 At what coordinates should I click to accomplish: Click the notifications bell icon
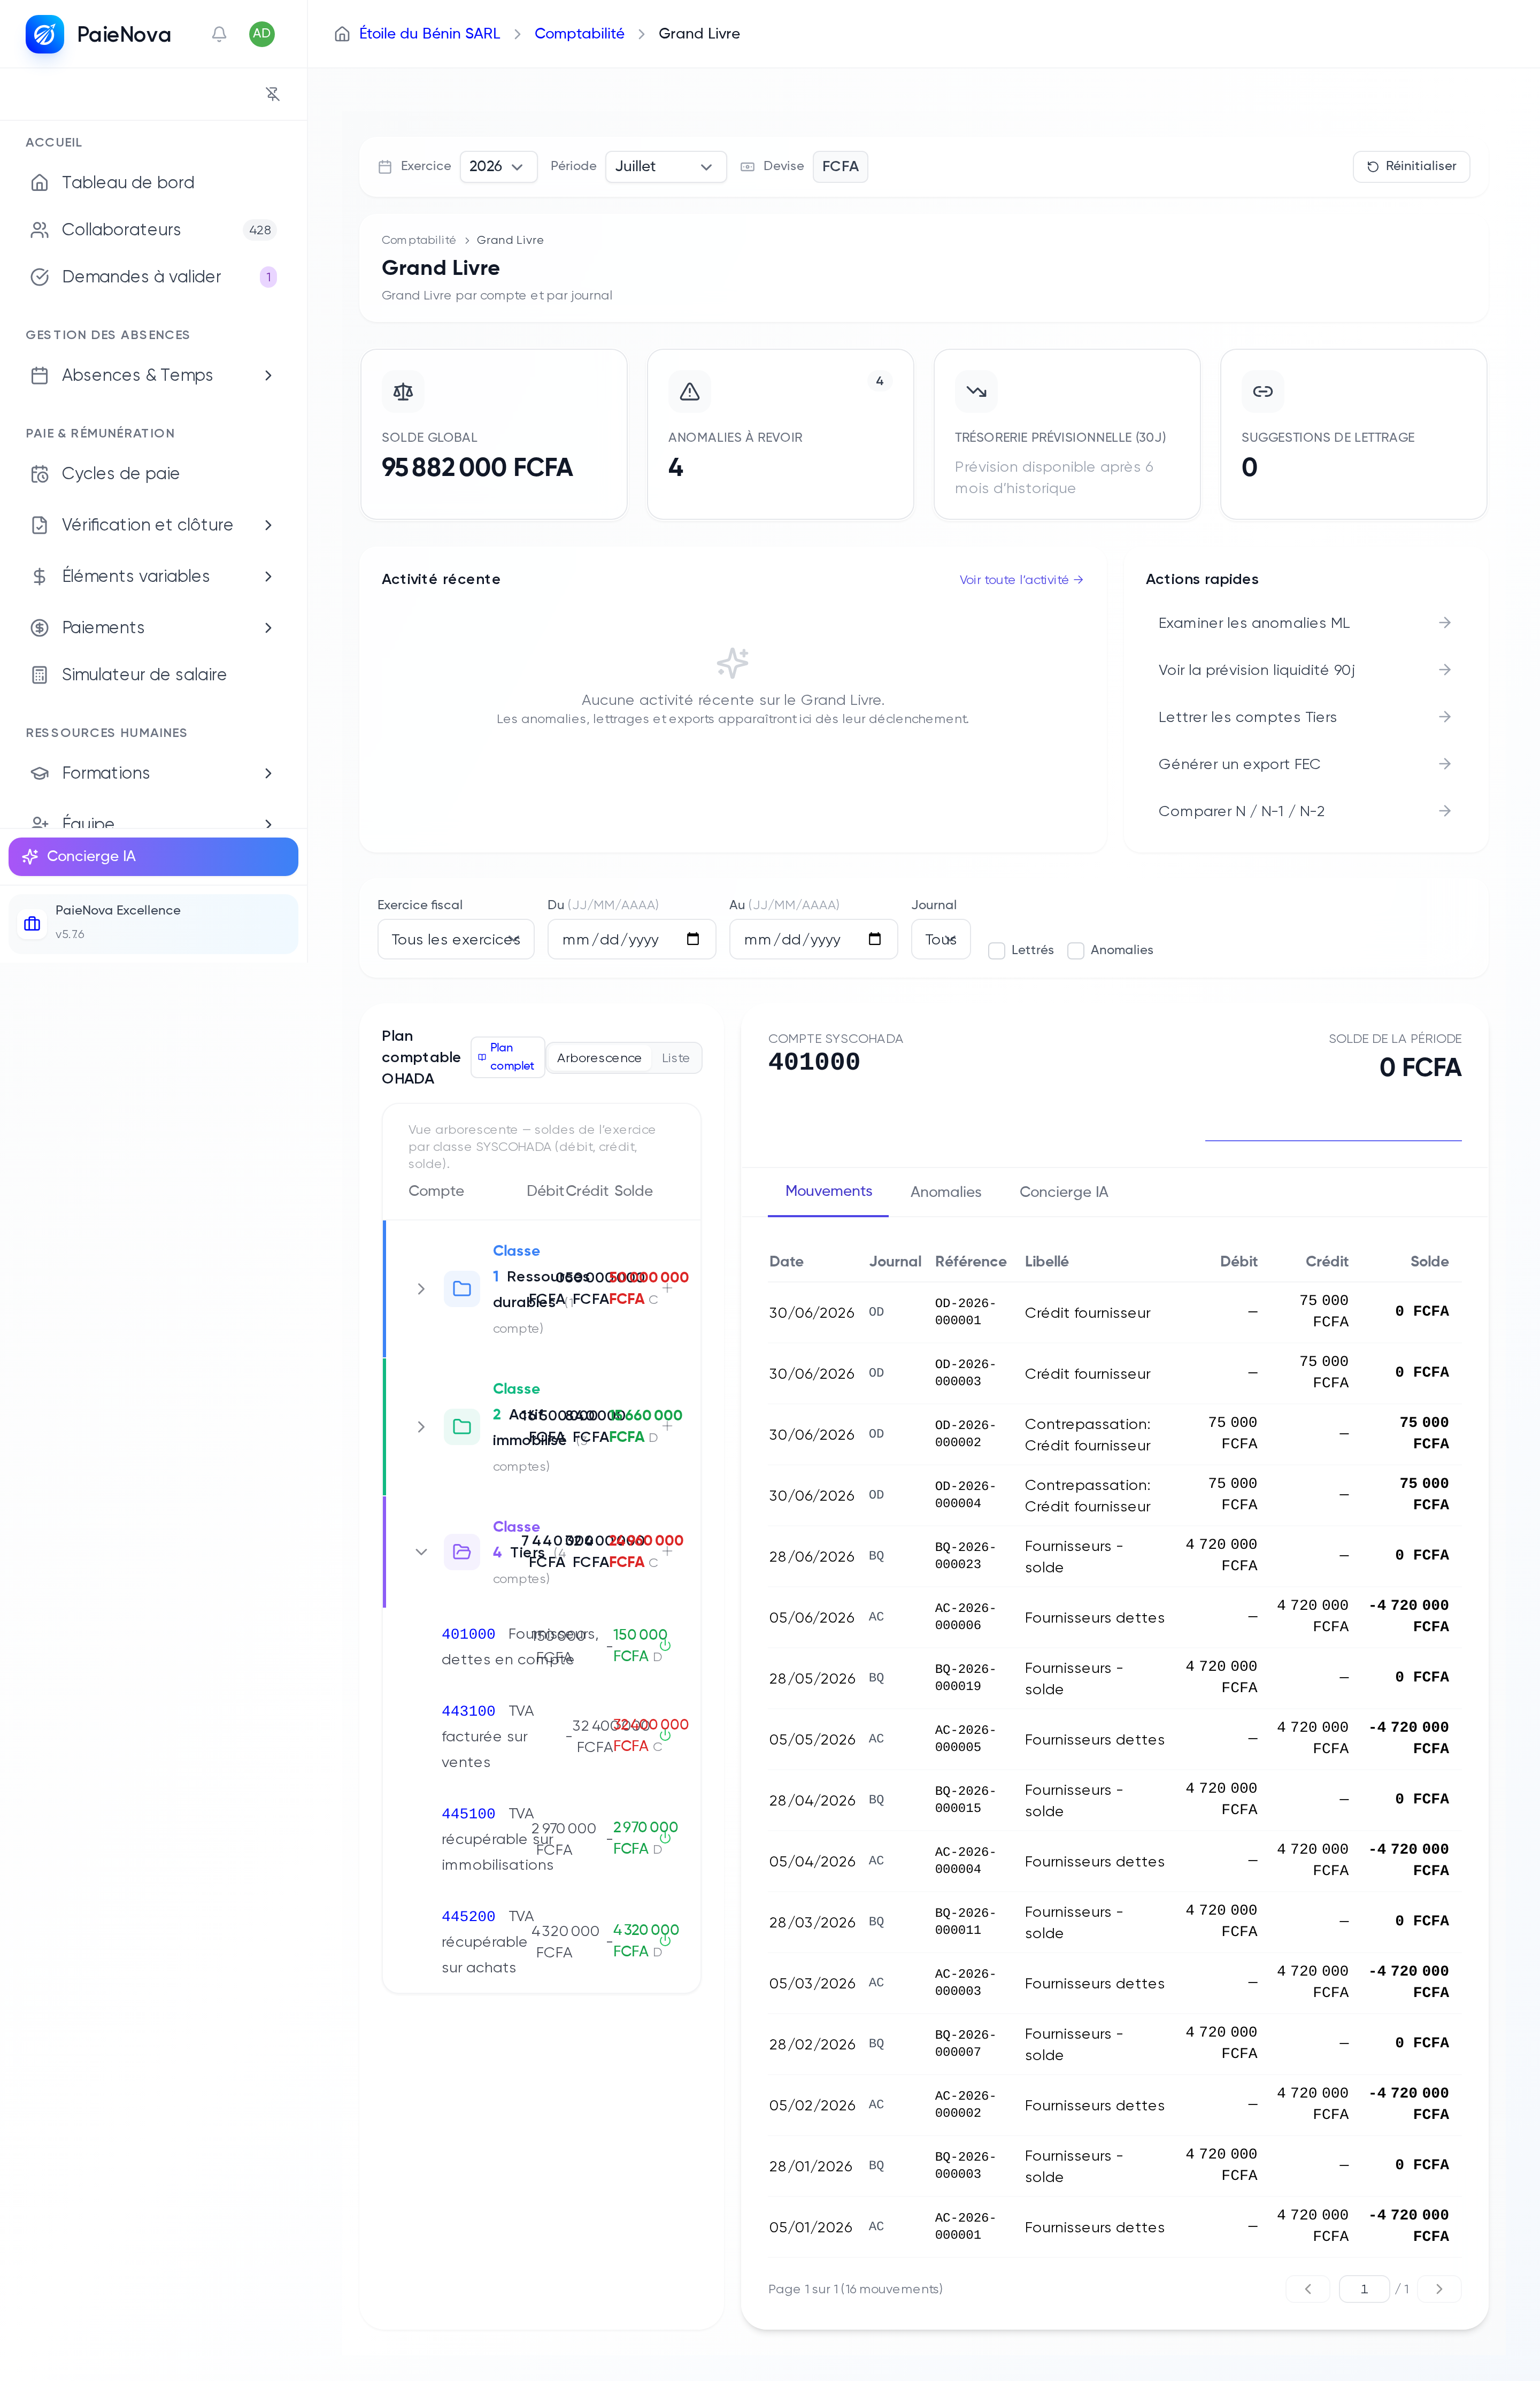point(219,34)
